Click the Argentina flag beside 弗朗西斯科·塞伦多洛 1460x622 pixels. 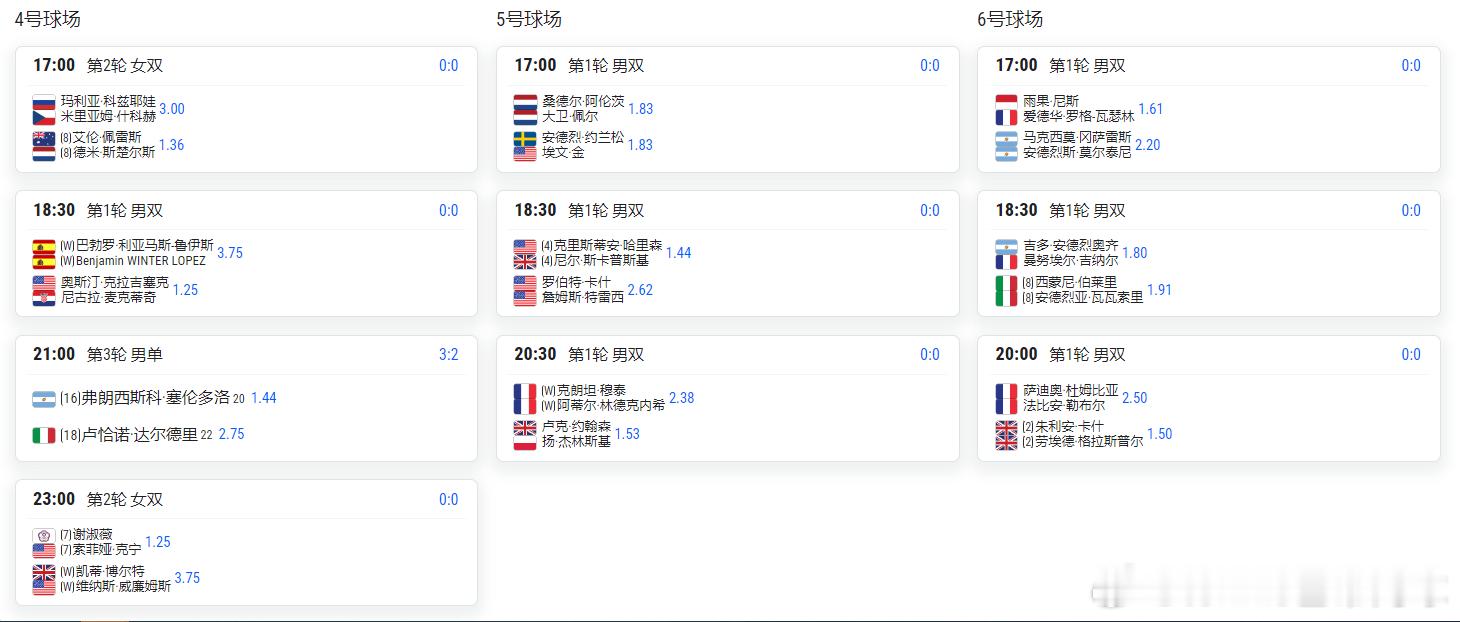43,399
